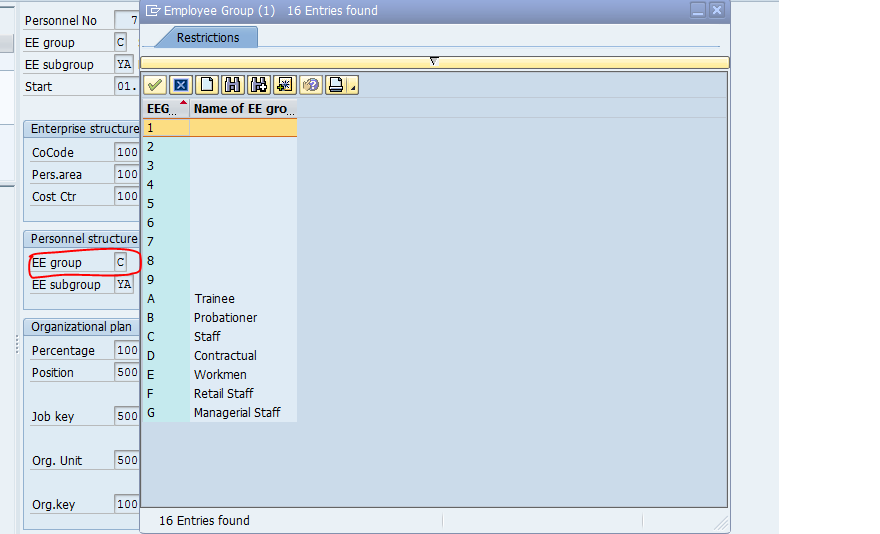Open the dropdown arrow beside Print
880x534 pixels.
[x=353, y=86]
